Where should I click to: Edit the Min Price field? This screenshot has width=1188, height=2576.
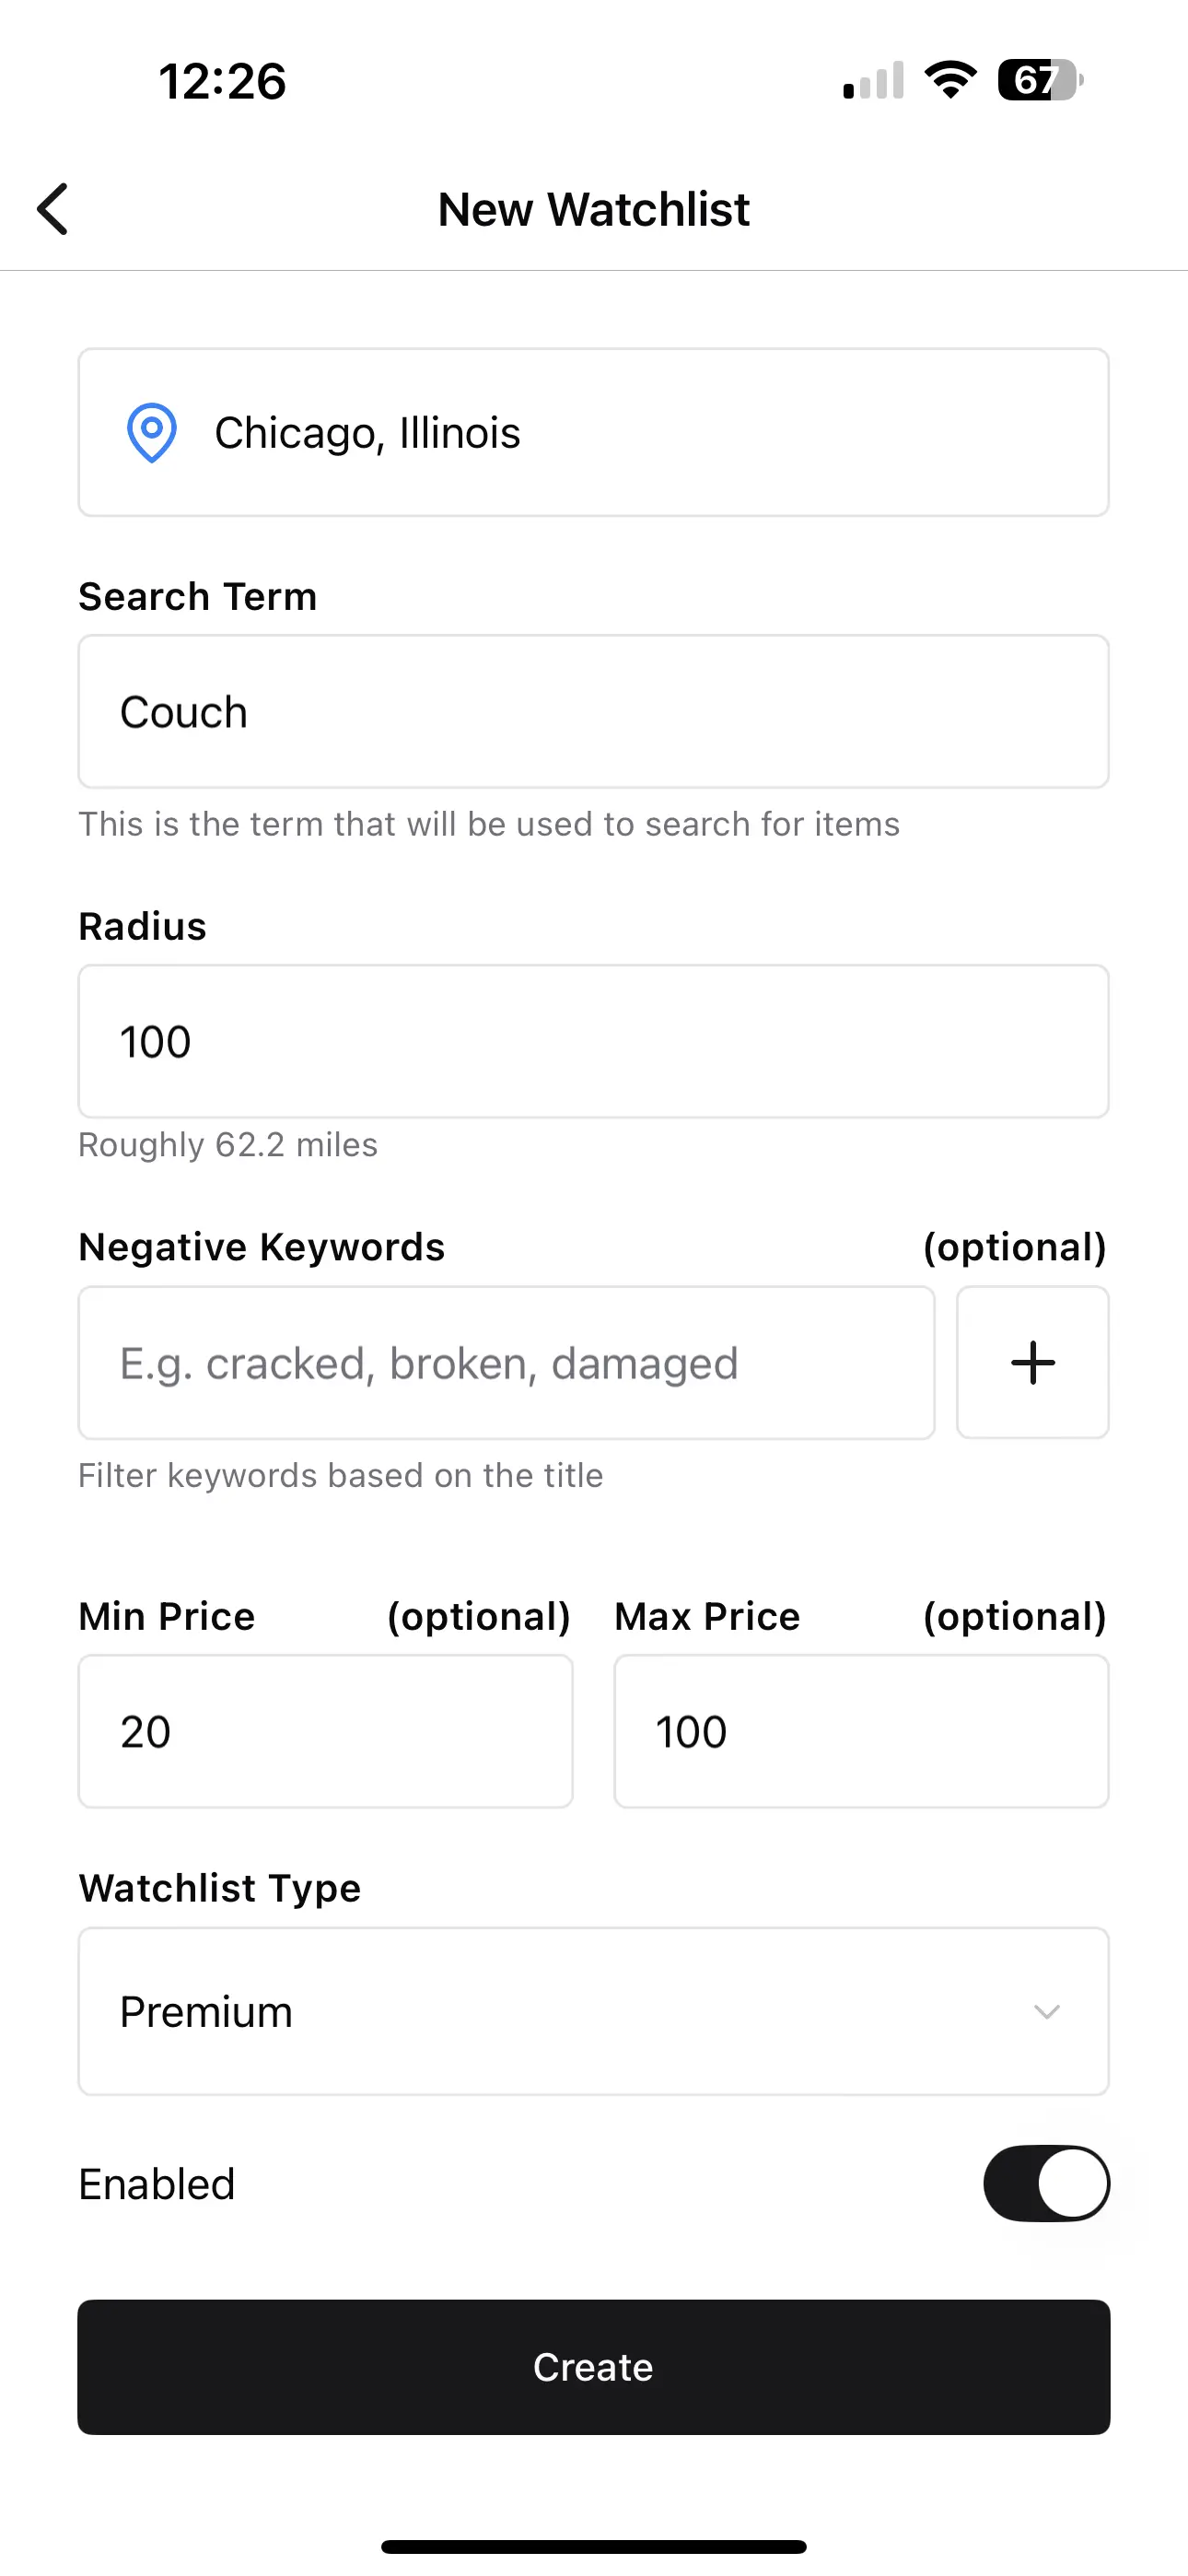(325, 1731)
